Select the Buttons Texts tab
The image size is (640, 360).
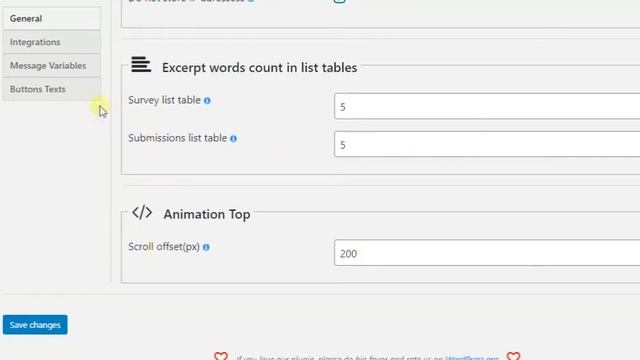coord(51,89)
